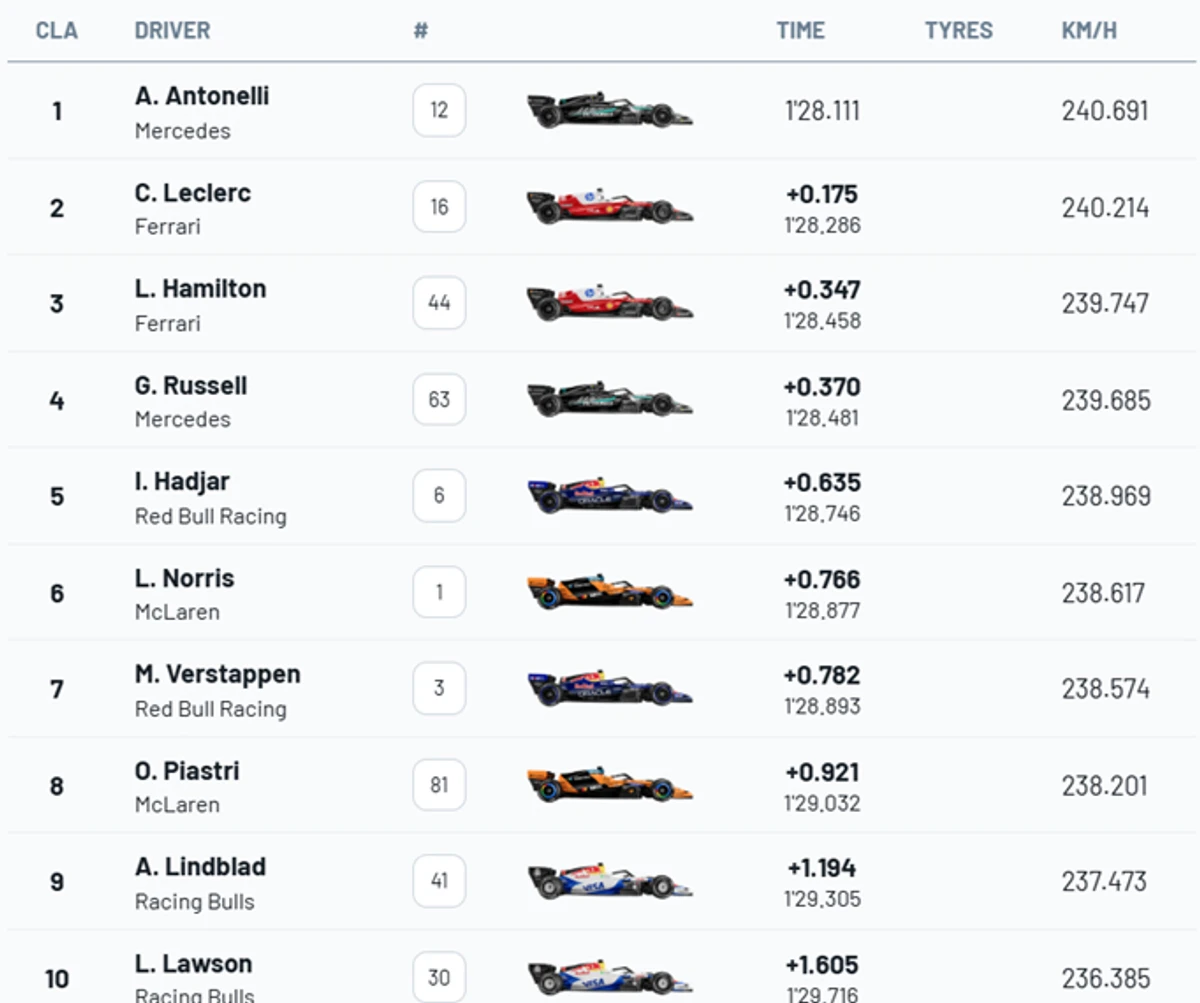The image size is (1200, 1003).
Task: Click the Ferrari team label under L. Hamilton
Action: (168, 323)
